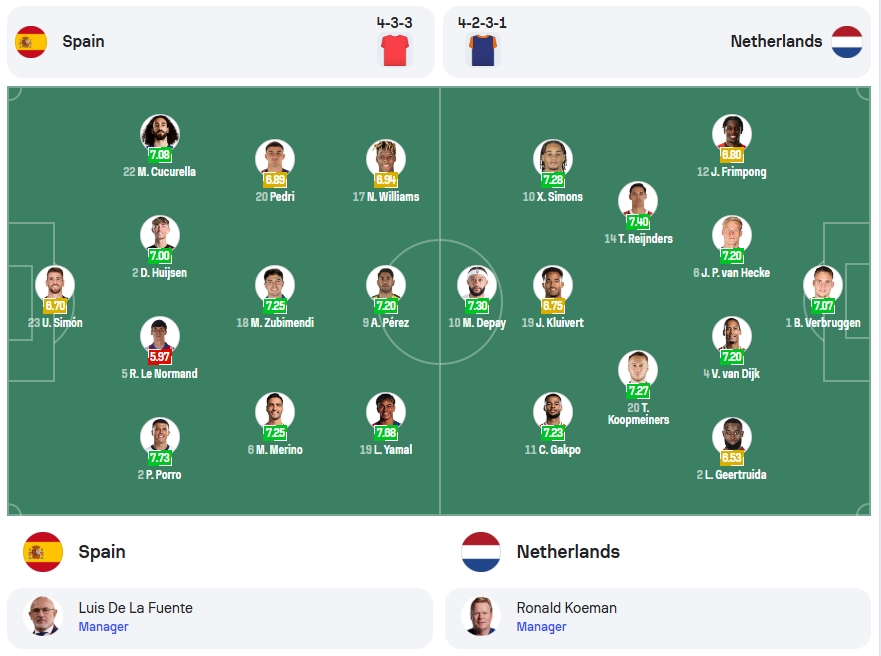
Task: Open M. Cucurella's player avatar
Action: [160, 134]
